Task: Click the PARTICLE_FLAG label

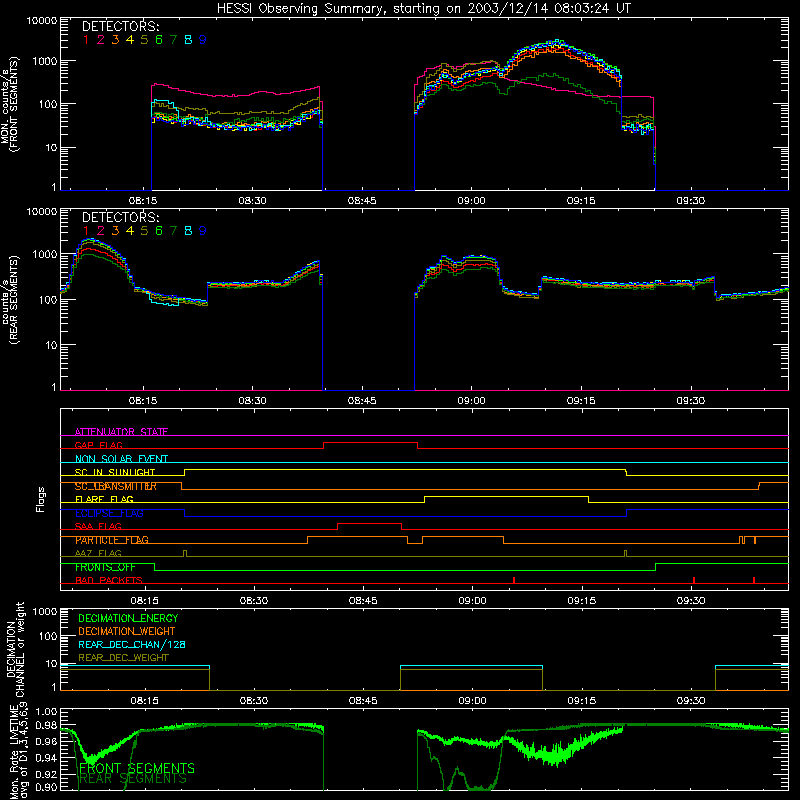Action: pos(112,540)
